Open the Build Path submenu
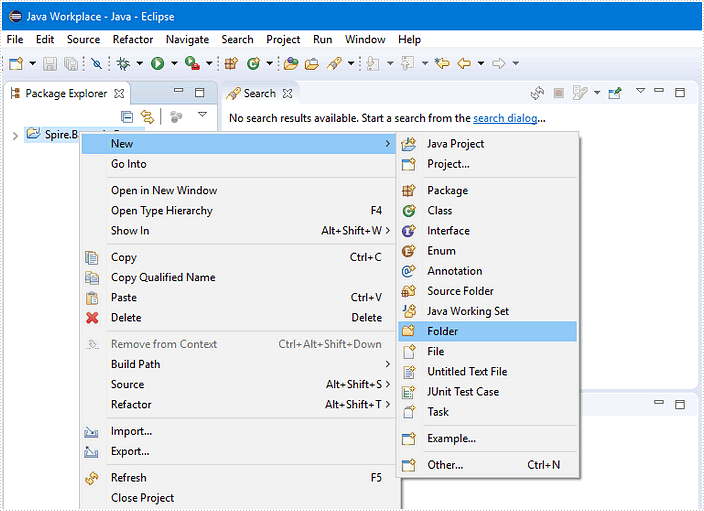Screen dimensions: 704x511 (238, 364)
